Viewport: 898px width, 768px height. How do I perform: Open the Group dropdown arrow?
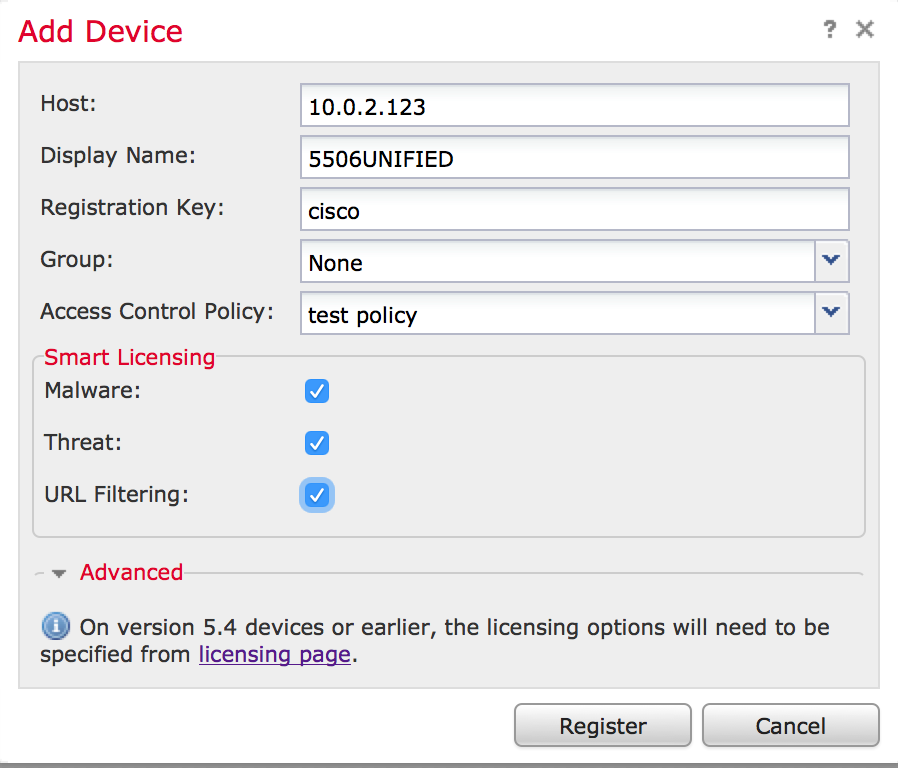(830, 261)
